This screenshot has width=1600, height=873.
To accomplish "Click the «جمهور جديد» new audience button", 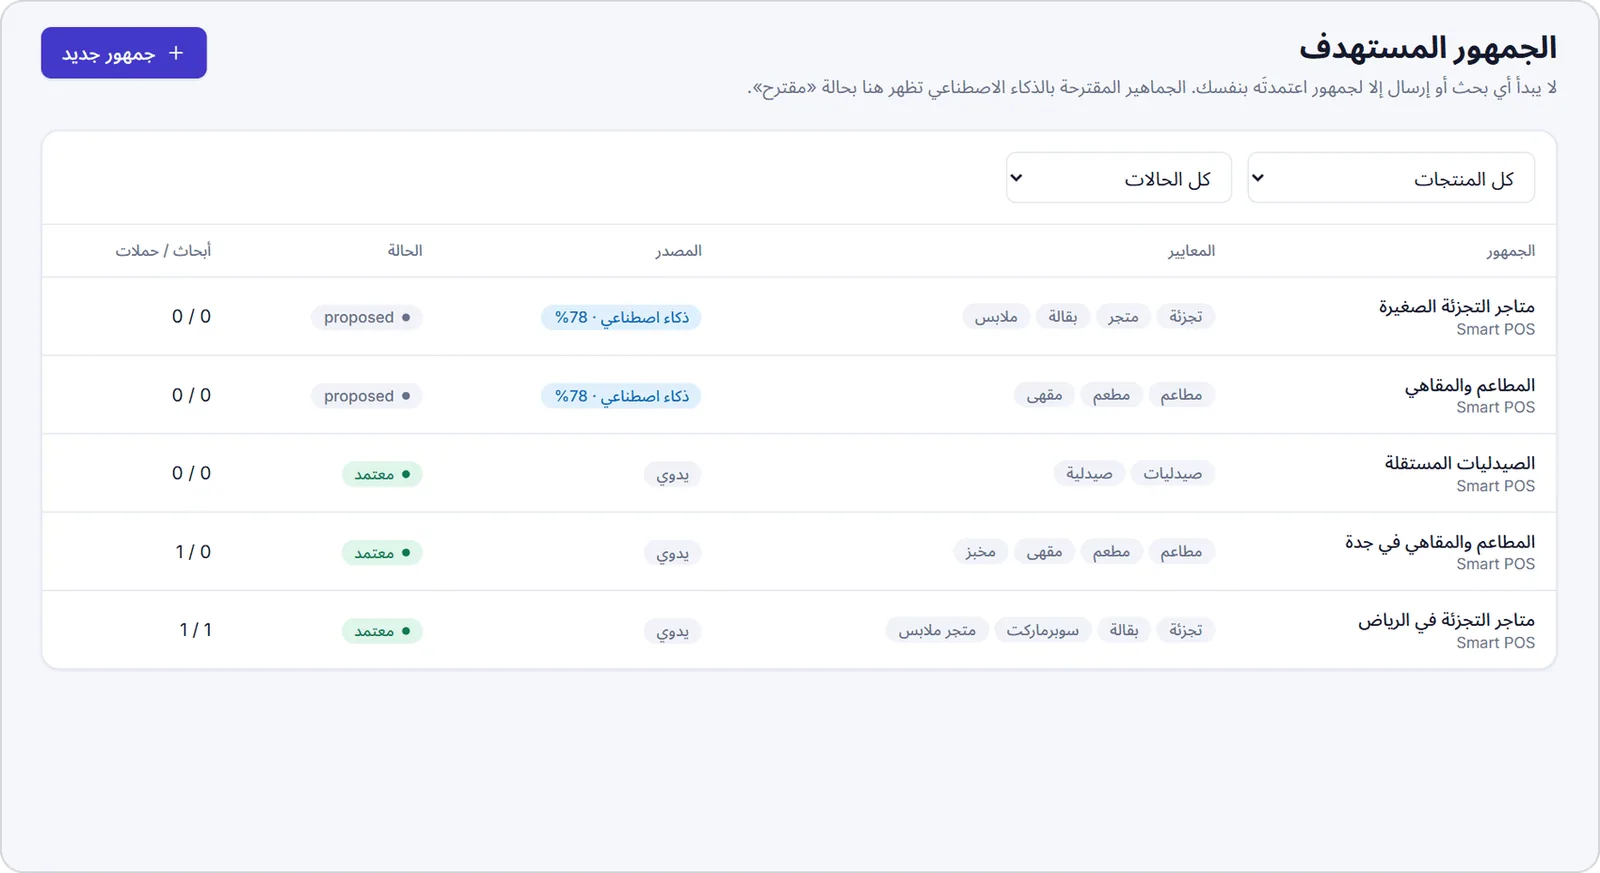I will 124,53.
